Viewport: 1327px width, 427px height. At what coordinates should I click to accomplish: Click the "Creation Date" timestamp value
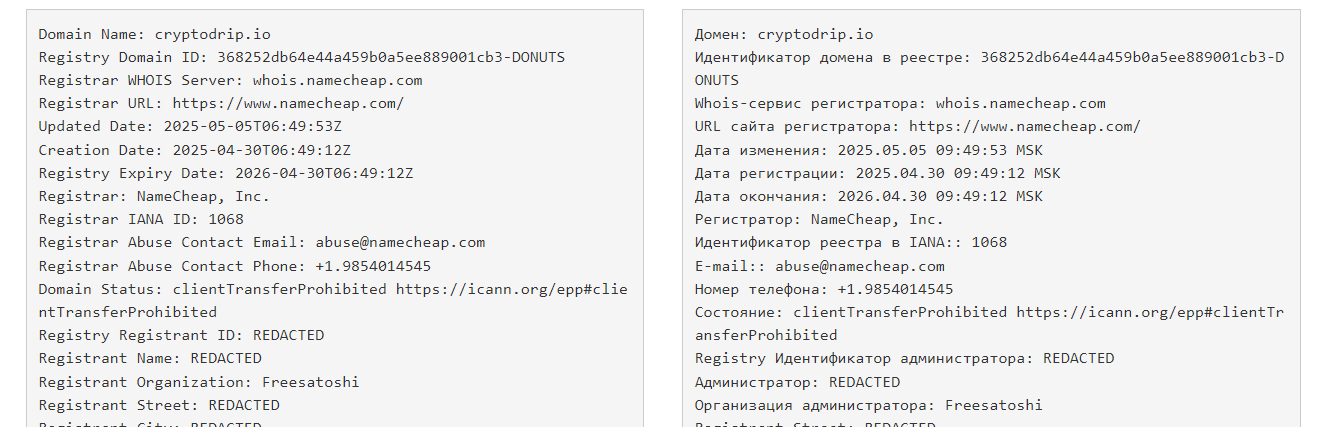pyautogui.click(x=261, y=150)
